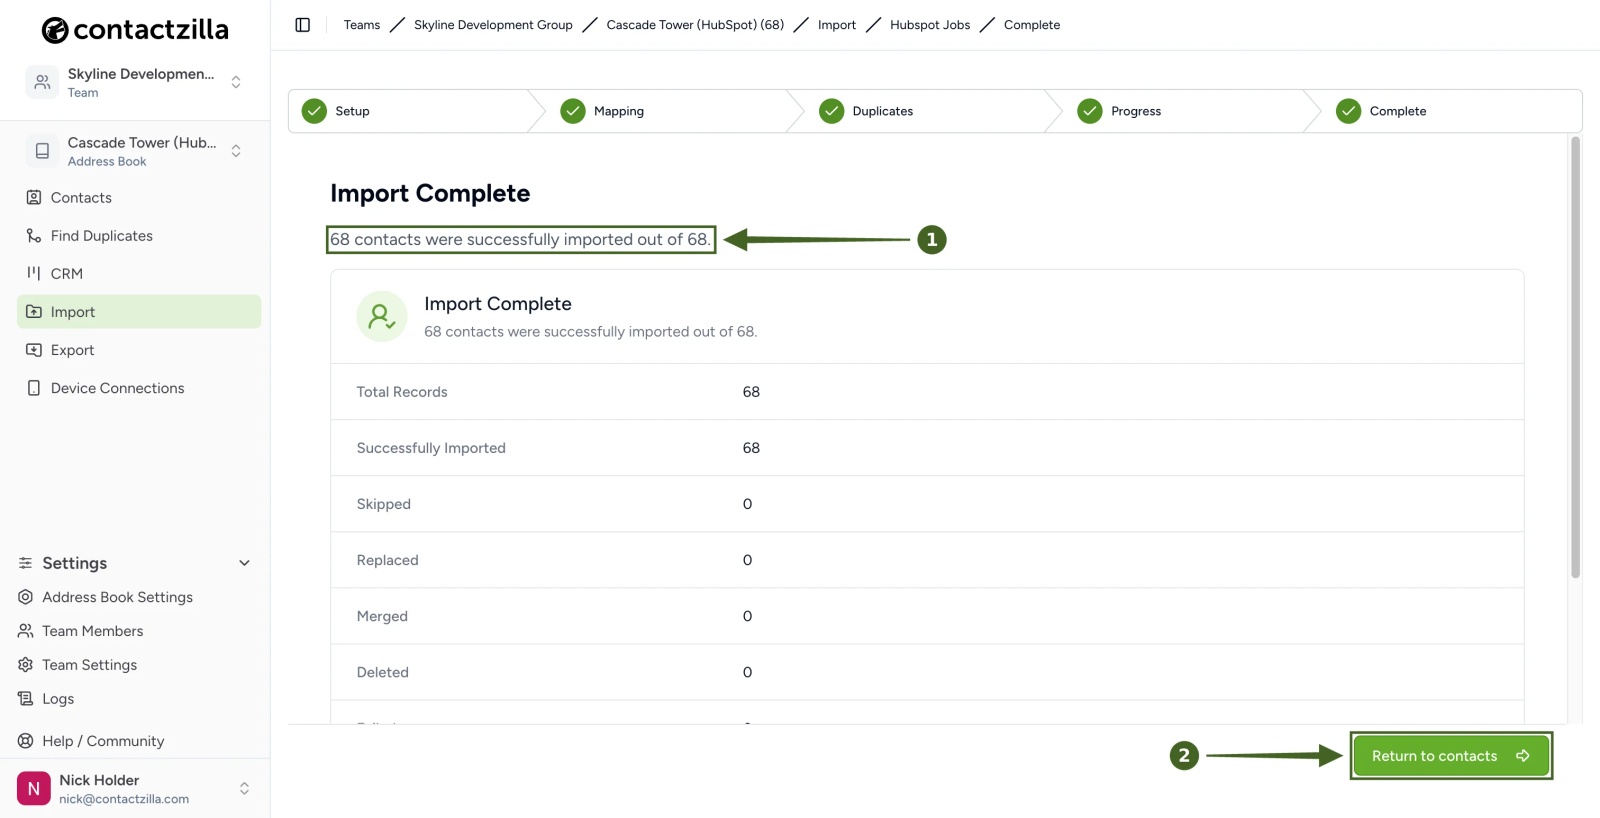The height and width of the screenshot is (818, 1600).
Task: Open the Cascade Tower address book switcher
Action: click(236, 151)
